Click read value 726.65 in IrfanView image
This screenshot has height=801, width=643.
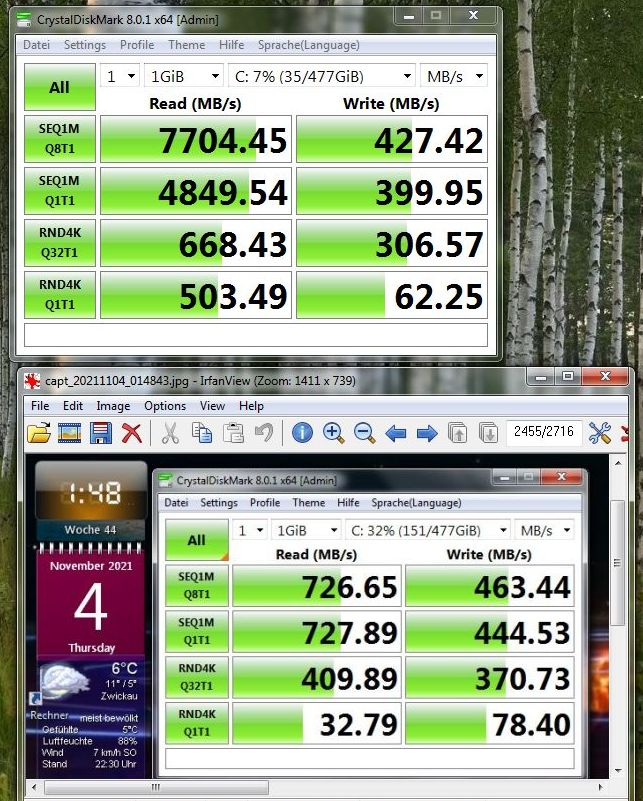point(317,586)
